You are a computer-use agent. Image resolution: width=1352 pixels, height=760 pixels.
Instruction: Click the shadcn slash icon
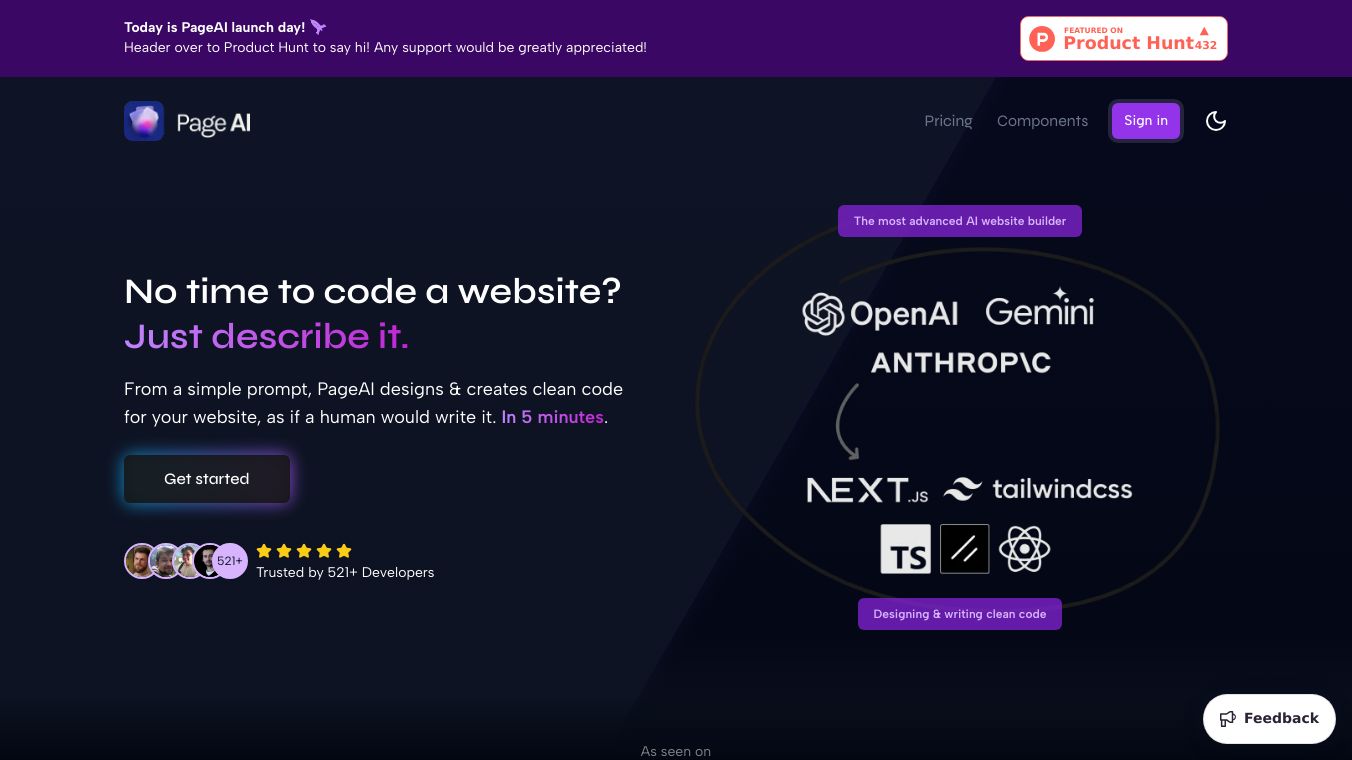(x=964, y=549)
